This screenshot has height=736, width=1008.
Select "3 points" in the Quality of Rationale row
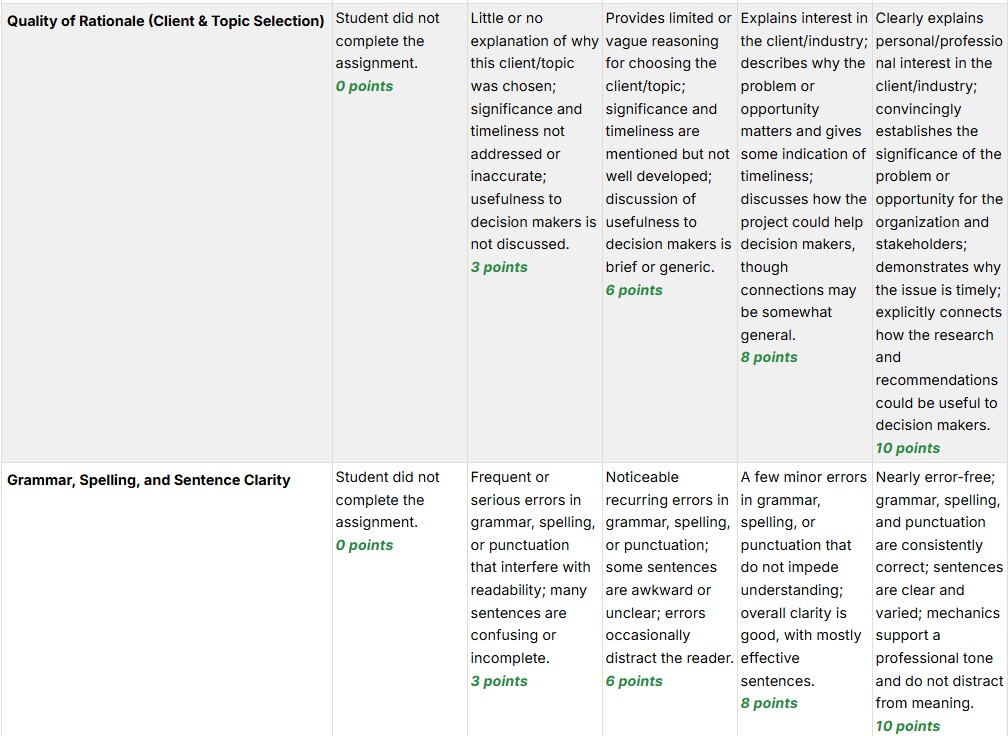[499, 267]
